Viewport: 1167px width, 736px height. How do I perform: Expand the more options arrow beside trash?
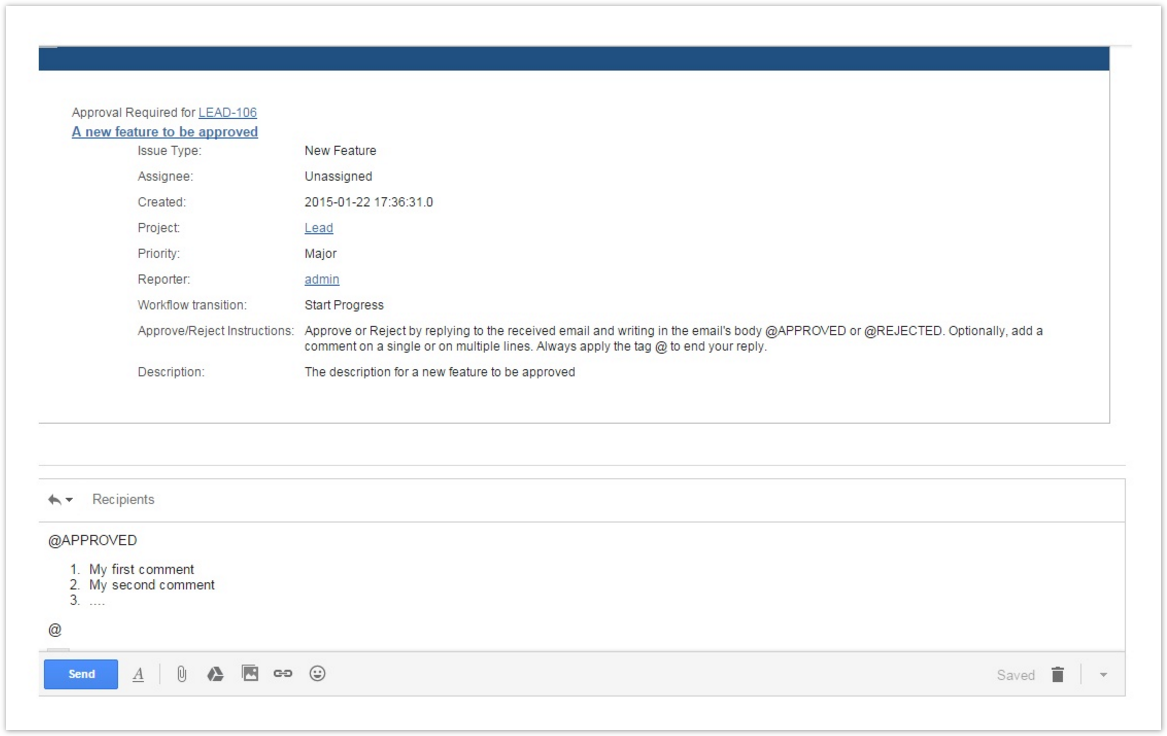tap(1103, 675)
